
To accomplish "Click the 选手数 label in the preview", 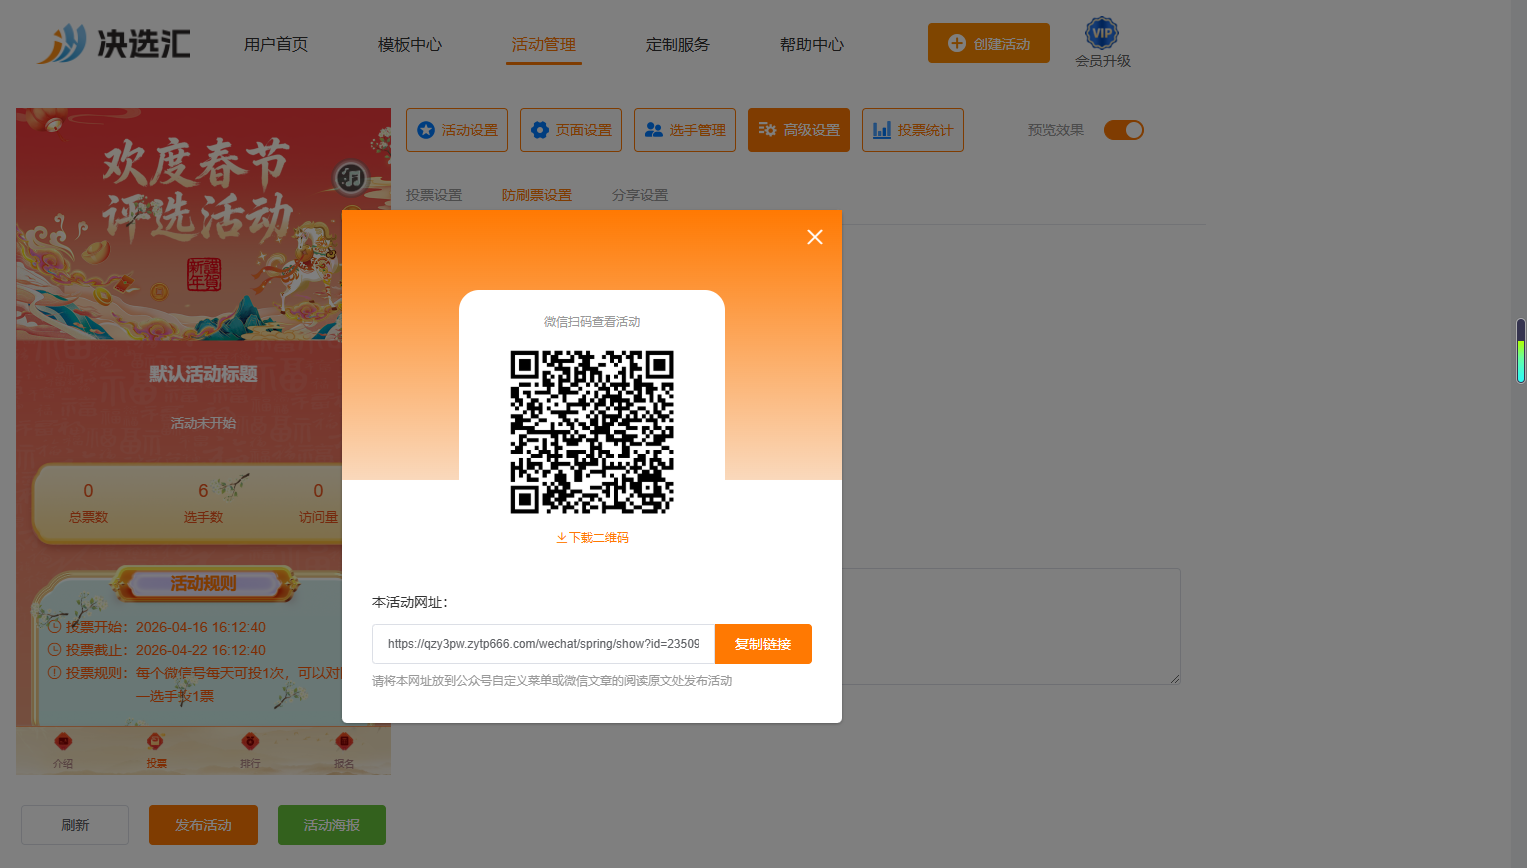I will (x=203, y=517).
